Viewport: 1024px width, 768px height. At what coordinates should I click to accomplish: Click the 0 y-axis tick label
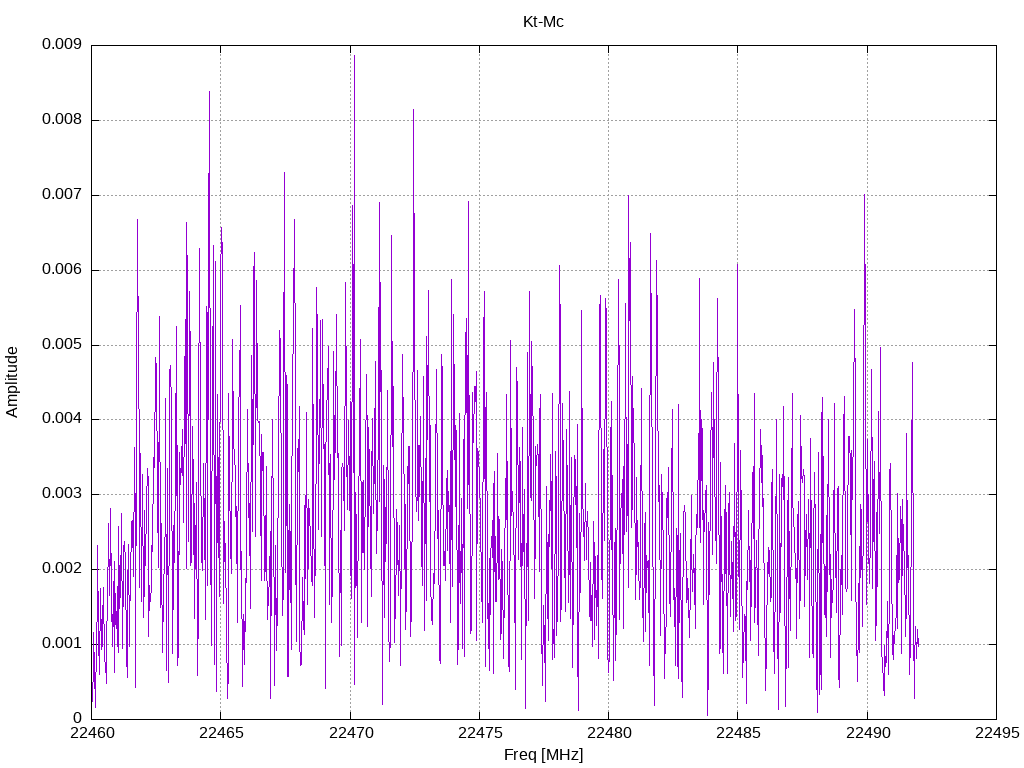(x=77, y=718)
